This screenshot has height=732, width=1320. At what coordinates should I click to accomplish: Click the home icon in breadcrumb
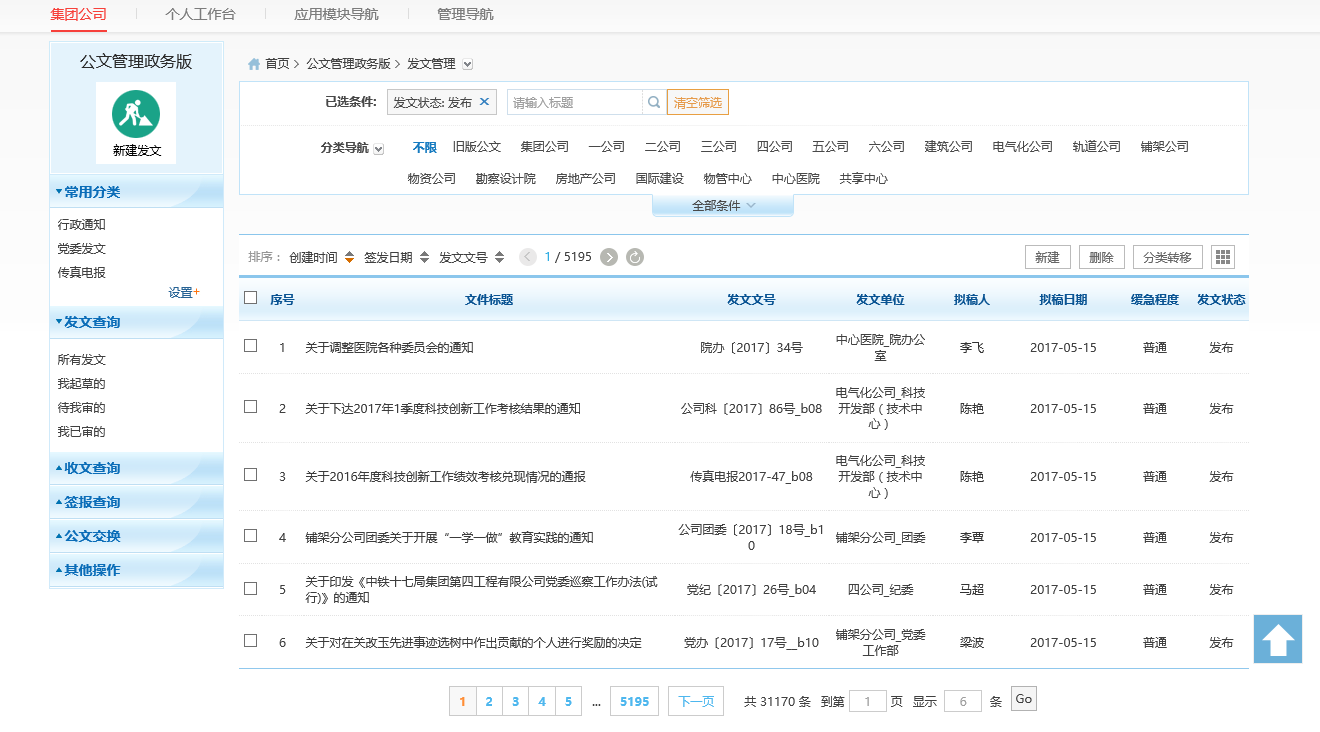(x=254, y=64)
